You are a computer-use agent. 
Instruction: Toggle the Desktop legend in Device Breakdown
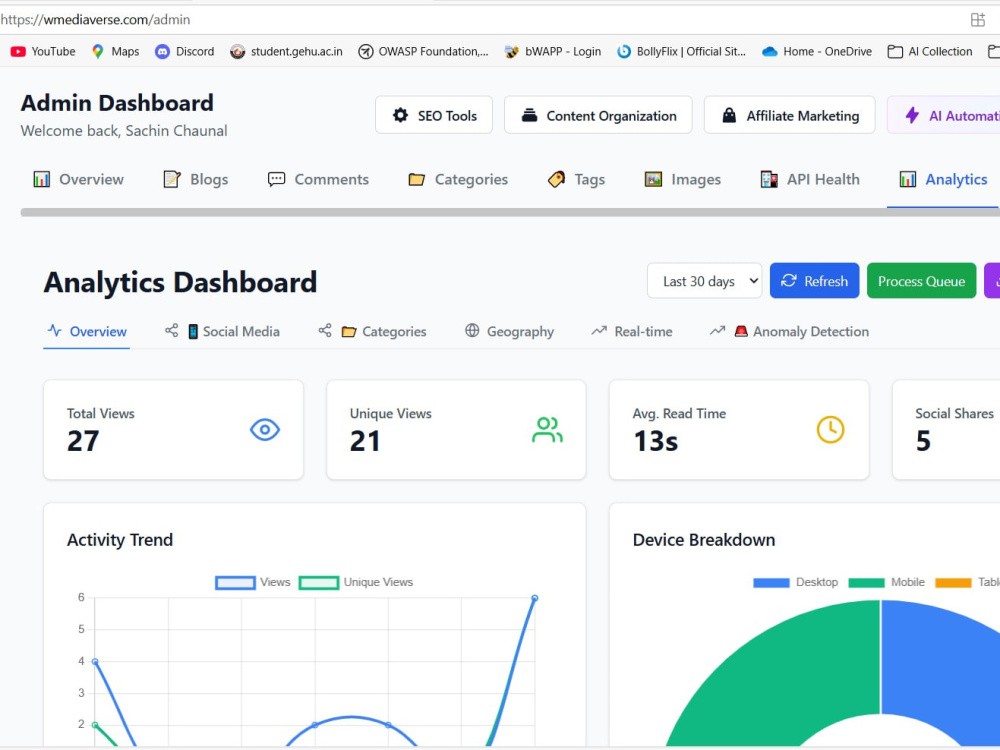point(795,582)
